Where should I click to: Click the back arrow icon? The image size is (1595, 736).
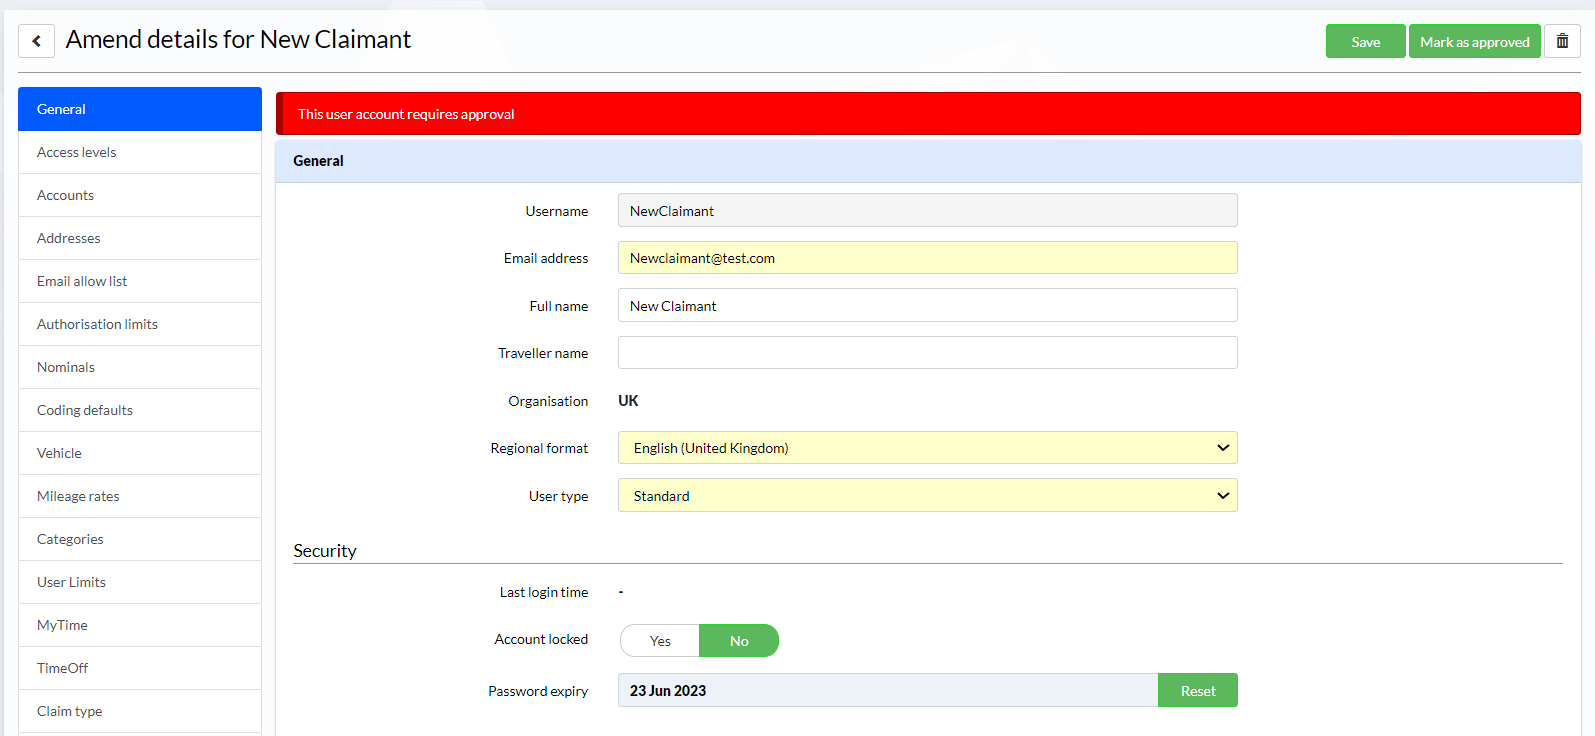pos(36,41)
